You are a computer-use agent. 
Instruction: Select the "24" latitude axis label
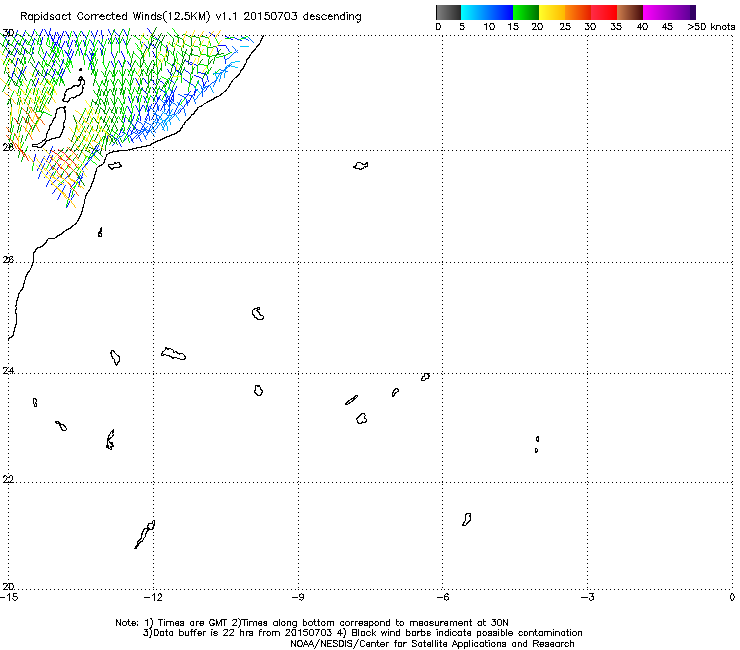(8, 371)
